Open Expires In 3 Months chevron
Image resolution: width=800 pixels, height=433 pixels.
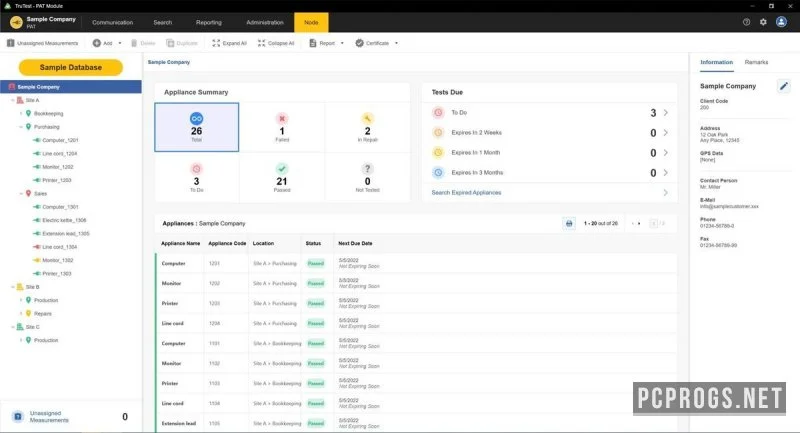[x=665, y=173]
